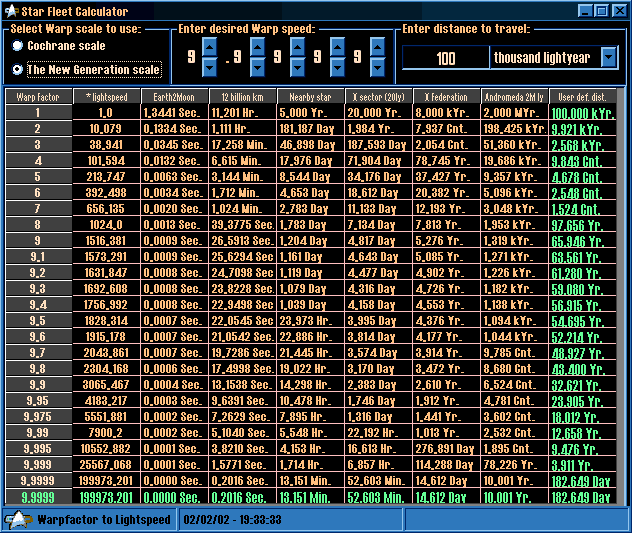Choose The New Generation scale radio button

(x=18, y=70)
